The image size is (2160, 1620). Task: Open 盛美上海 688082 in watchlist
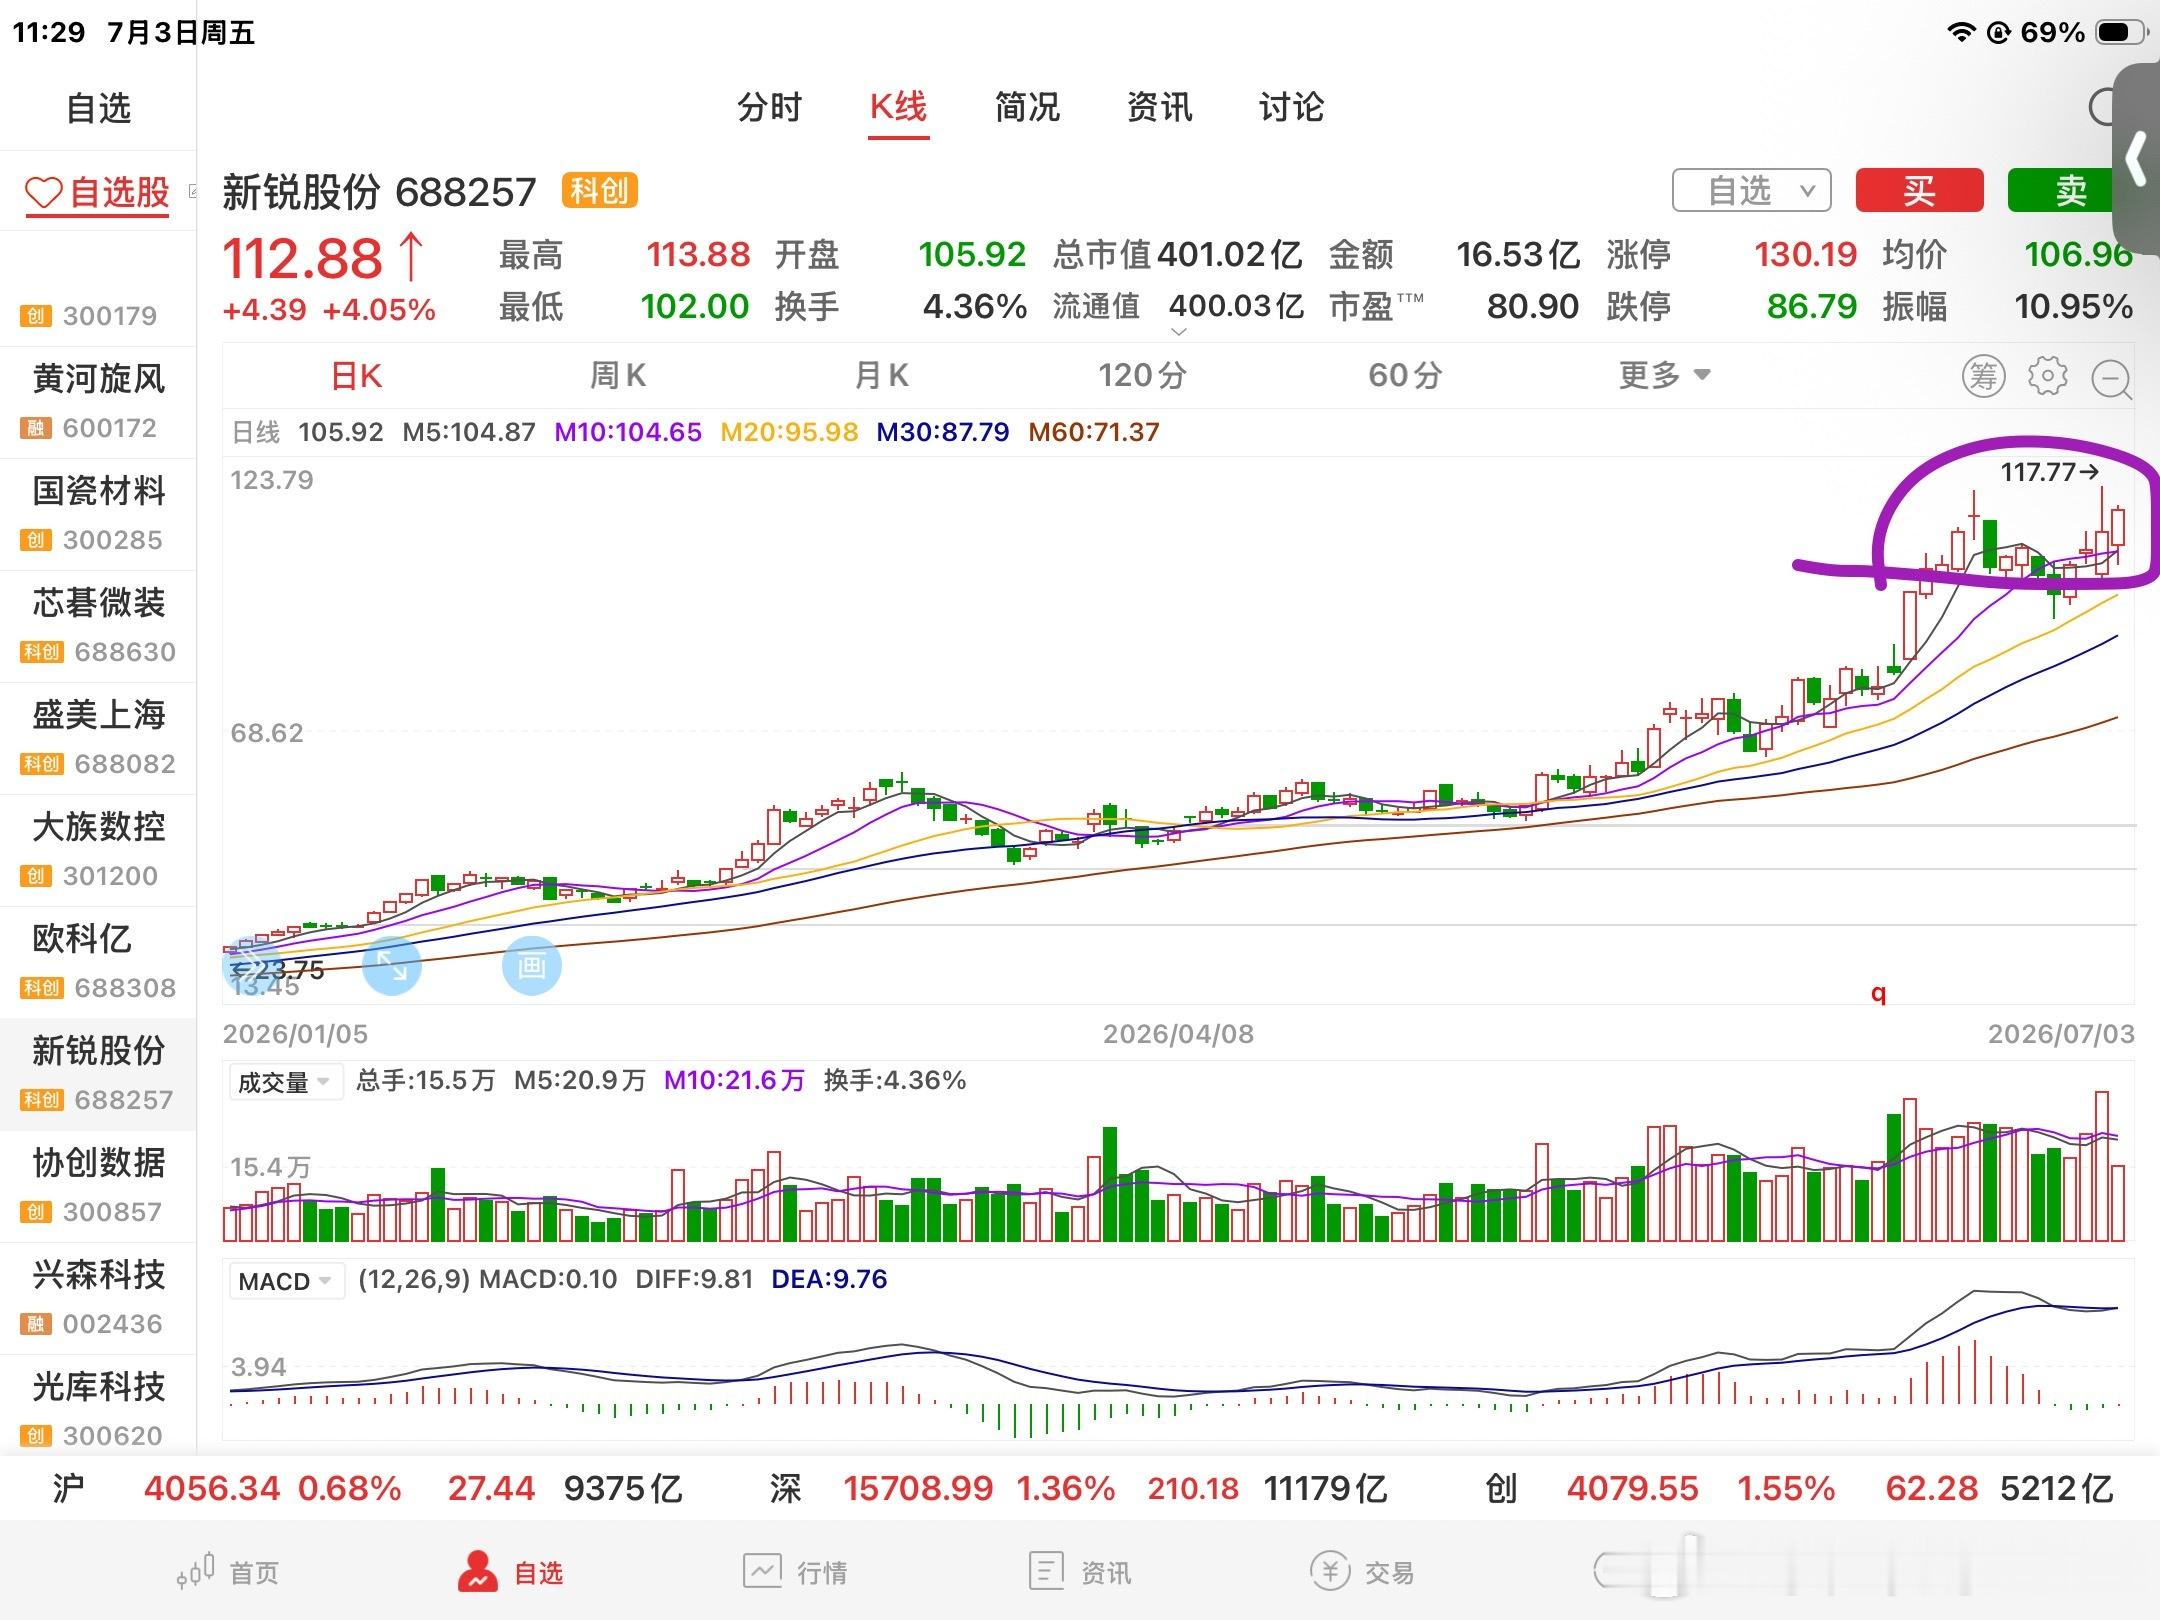tap(98, 738)
